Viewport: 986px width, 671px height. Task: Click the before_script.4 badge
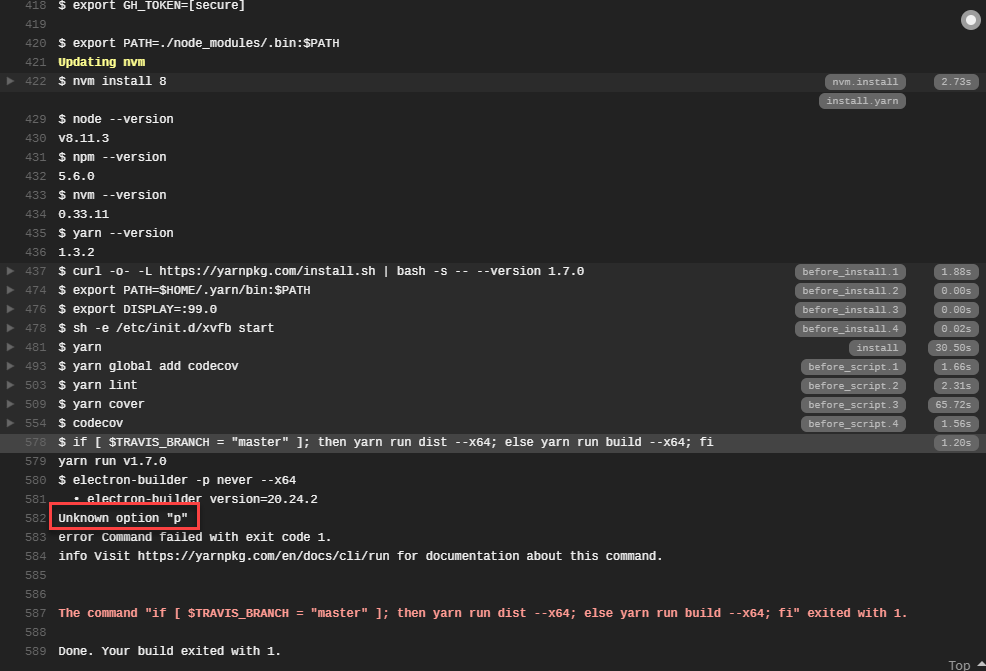(x=853, y=424)
